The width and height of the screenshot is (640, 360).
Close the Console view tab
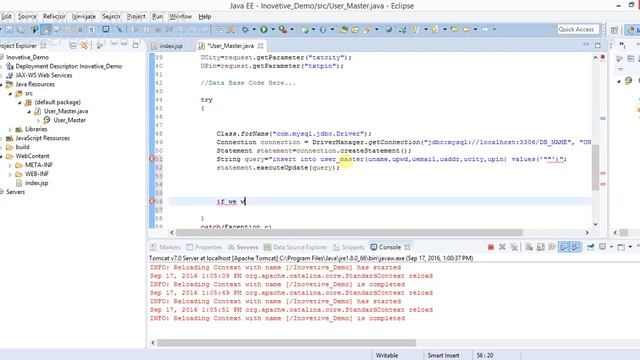click(x=407, y=247)
